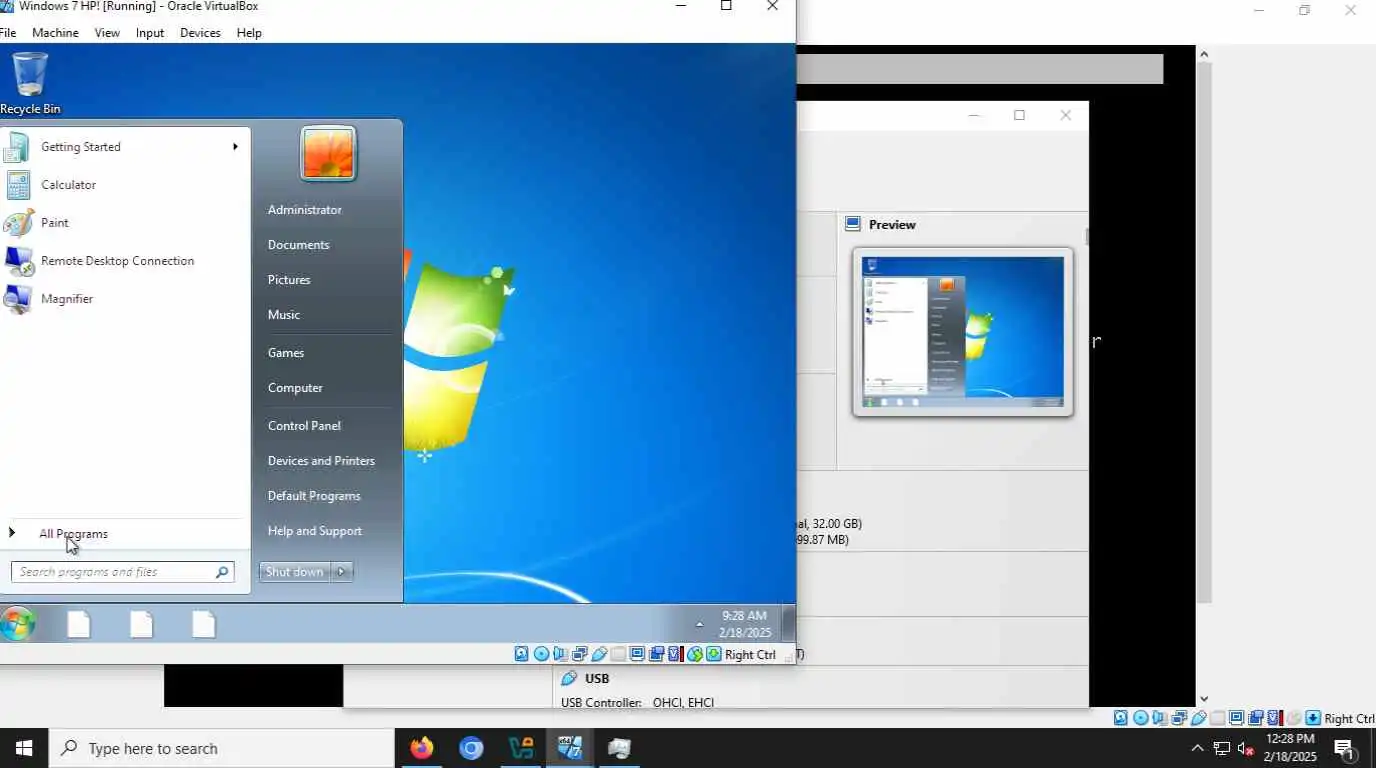Open Music from the Start menu
1376x768 pixels.
coord(284,315)
